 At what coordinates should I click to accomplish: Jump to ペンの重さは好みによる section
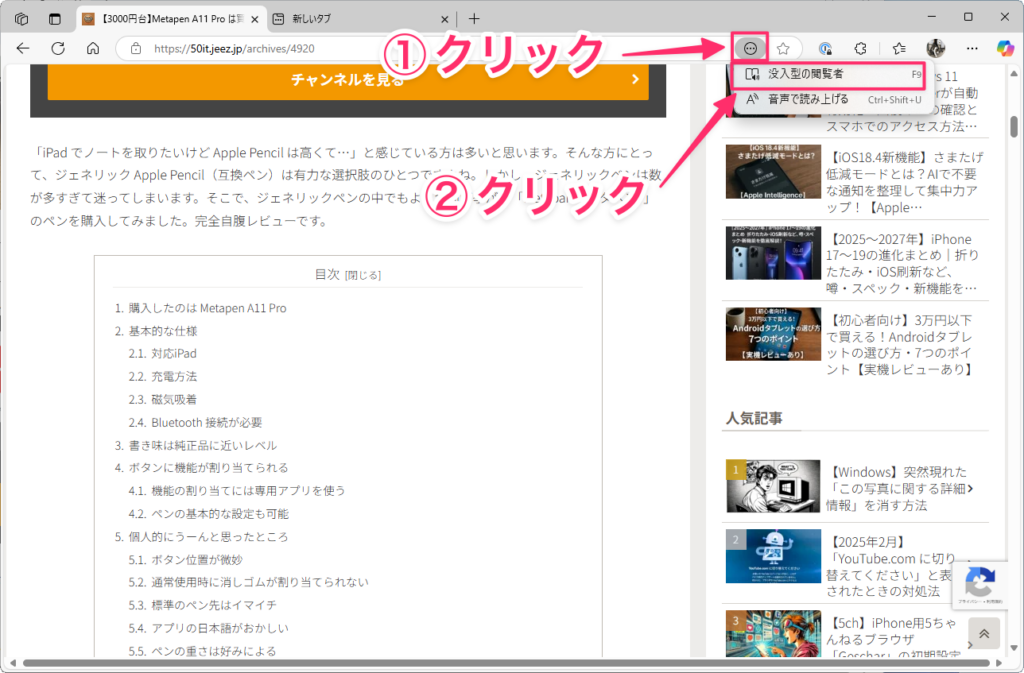214,651
